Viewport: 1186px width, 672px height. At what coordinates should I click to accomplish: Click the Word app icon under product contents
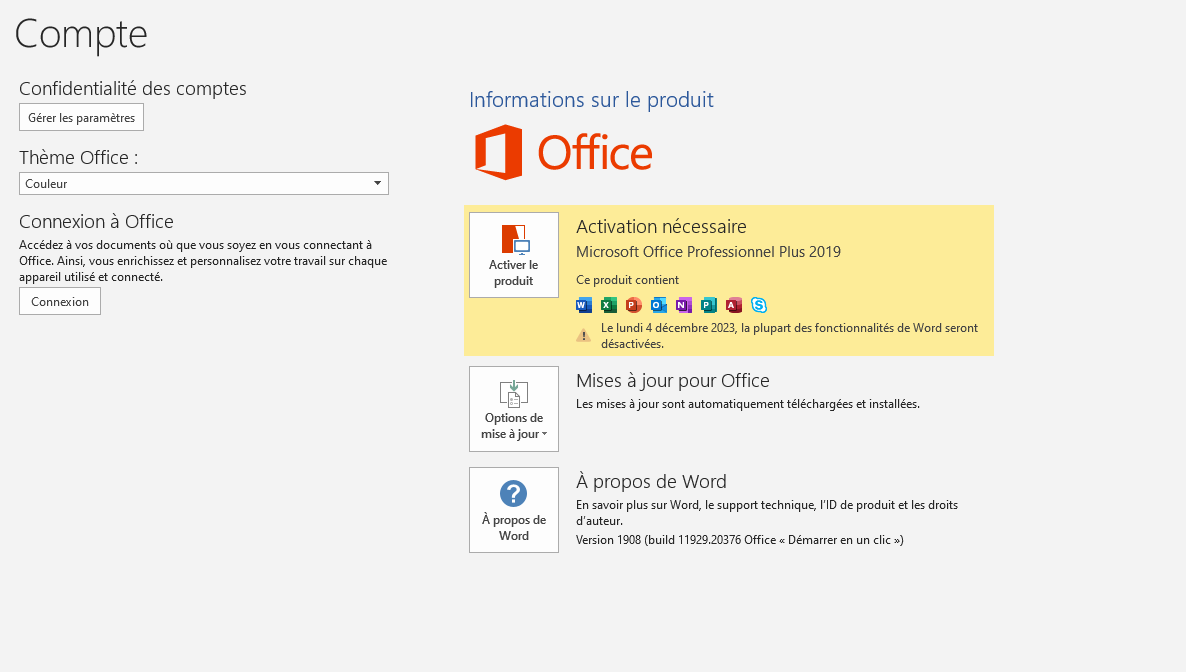pos(584,305)
